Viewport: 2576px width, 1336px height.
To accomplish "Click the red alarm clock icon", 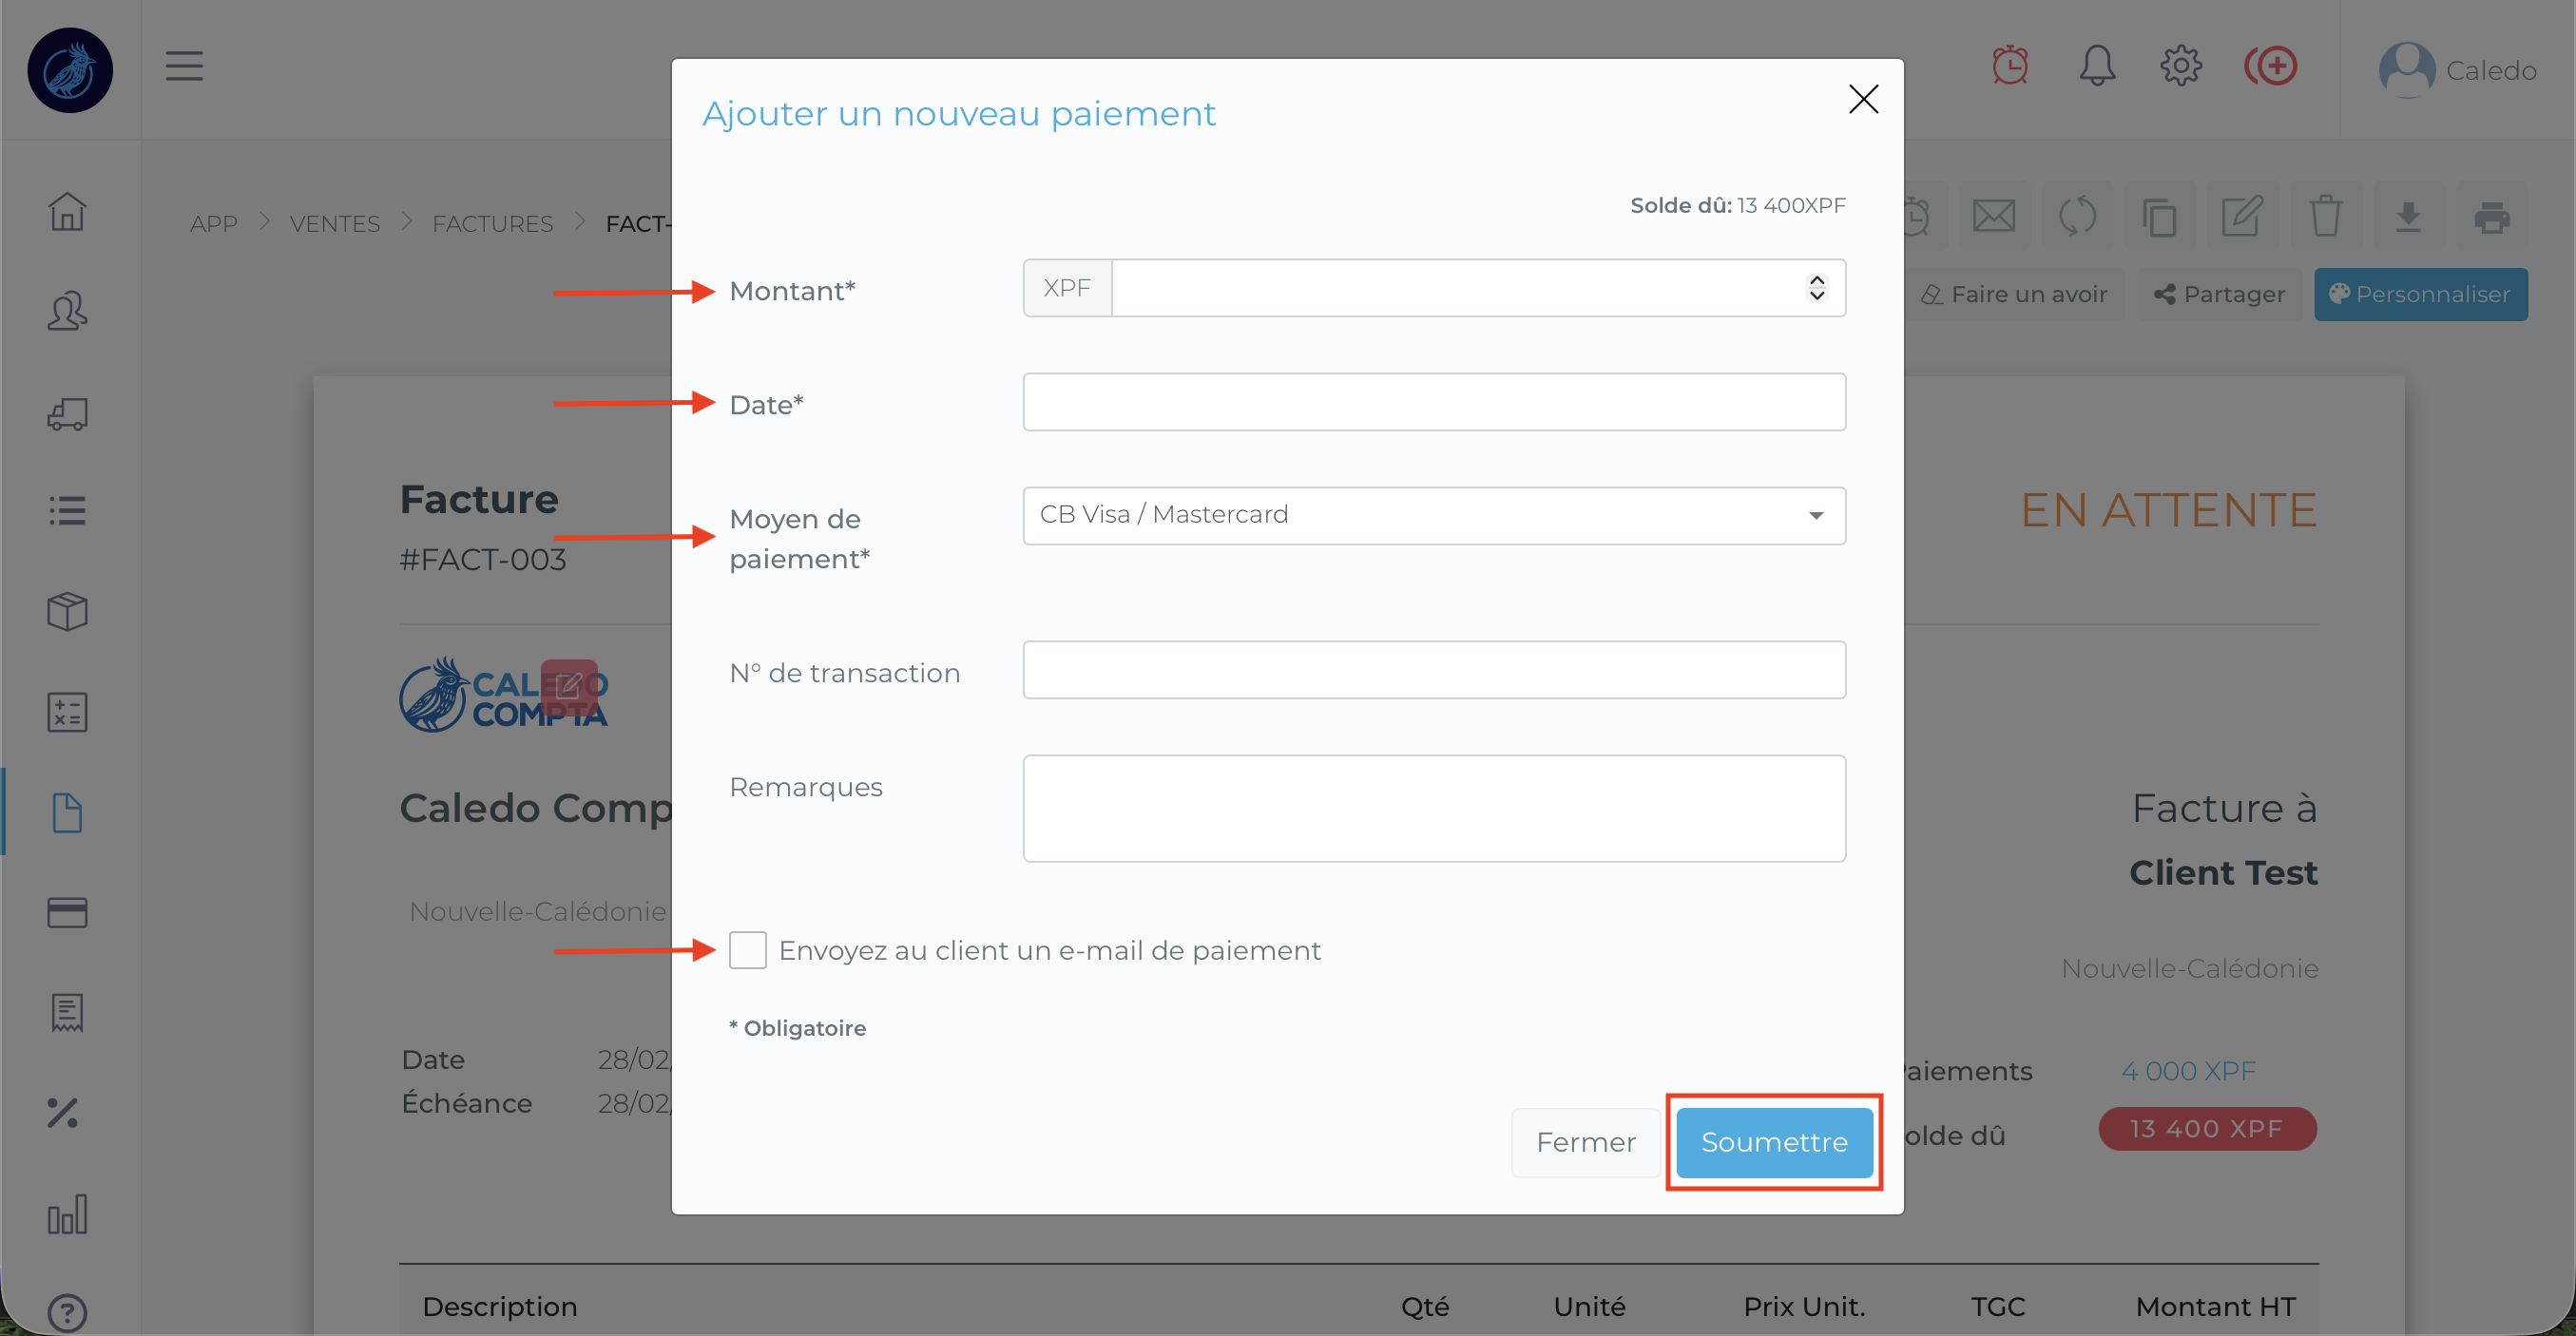I will click(2010, 67).
